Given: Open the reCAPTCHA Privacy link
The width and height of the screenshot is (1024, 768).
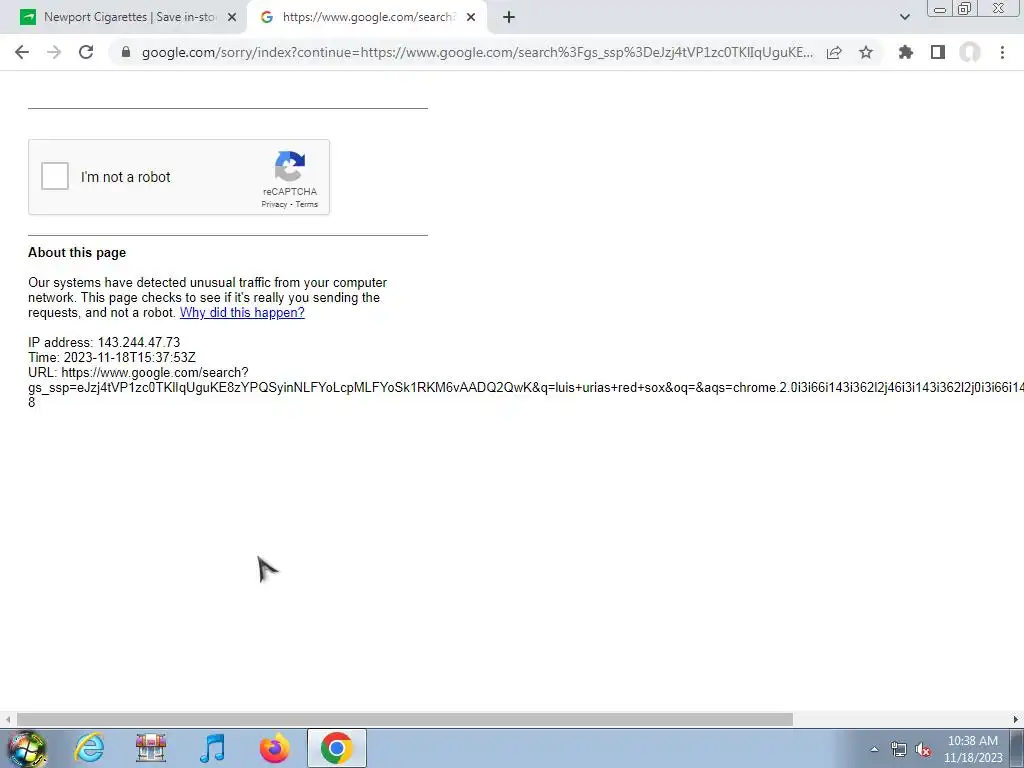Looking at the screenshot, I should pyautogui.click(x=274, y=204).
